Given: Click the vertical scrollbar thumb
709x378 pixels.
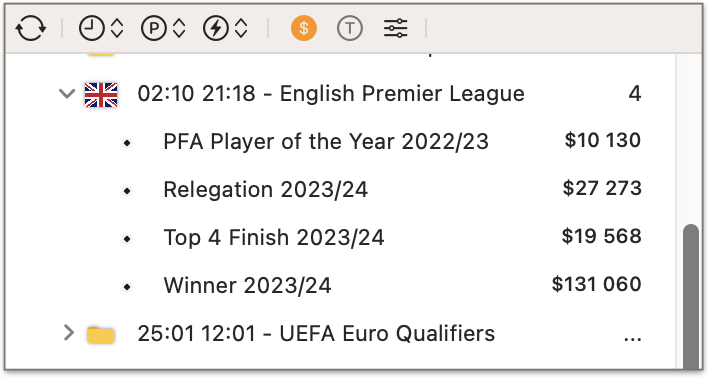Looking at the screenshot, I should (x=691, y=297).
